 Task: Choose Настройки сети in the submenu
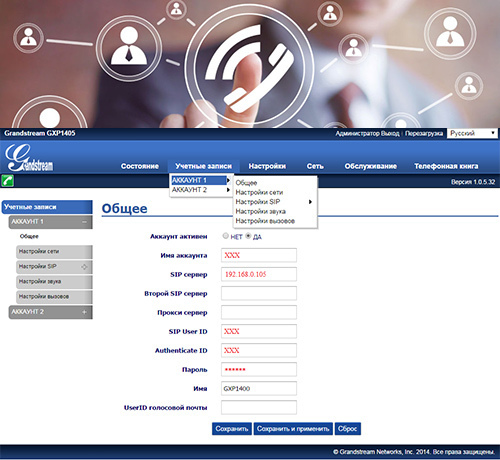click(259, 192)
